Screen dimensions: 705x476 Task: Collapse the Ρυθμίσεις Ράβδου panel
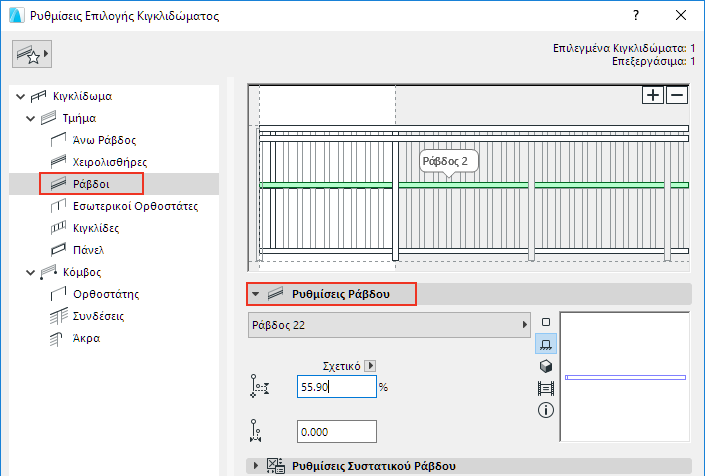pos(255,294)
